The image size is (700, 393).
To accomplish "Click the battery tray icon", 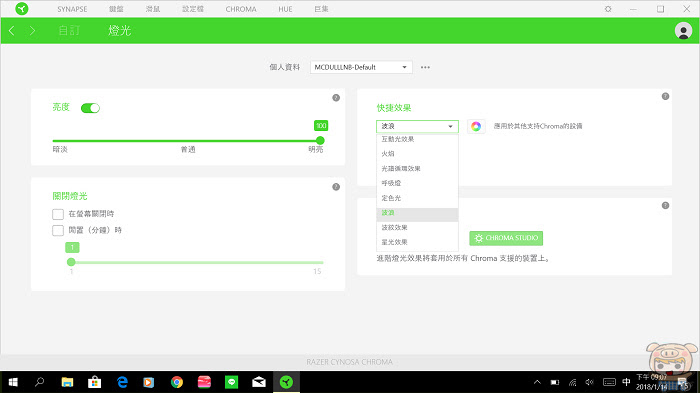I will 554,382.
